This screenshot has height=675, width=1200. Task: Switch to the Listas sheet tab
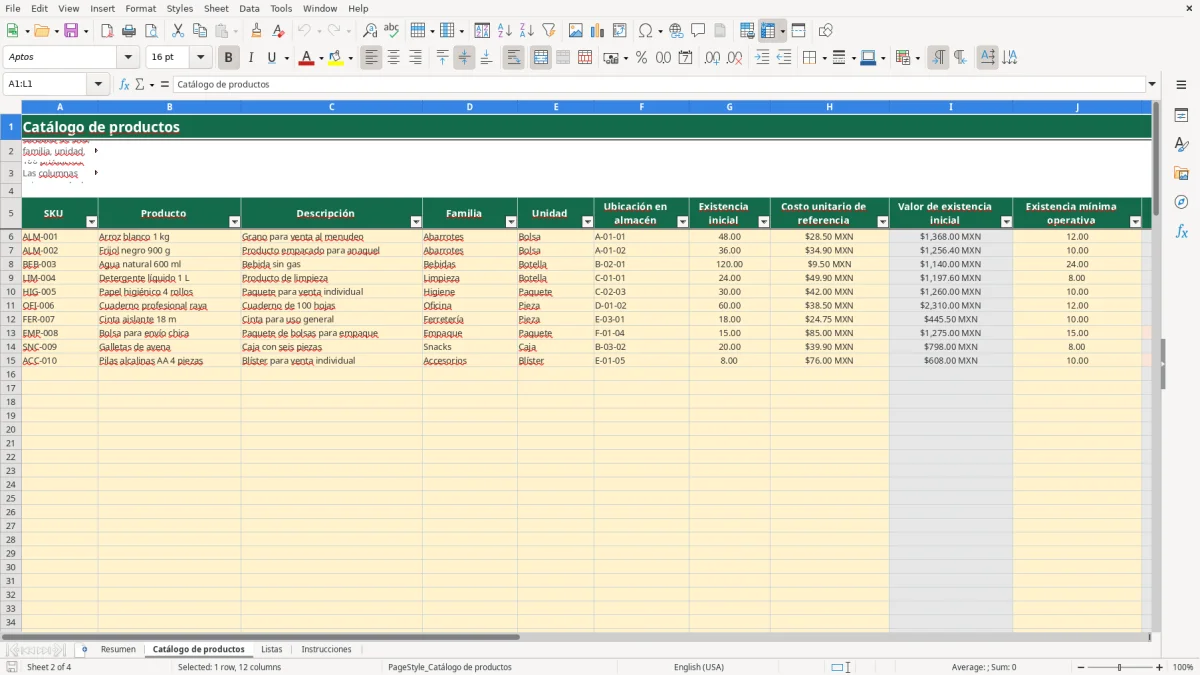(x=272, y=650)
